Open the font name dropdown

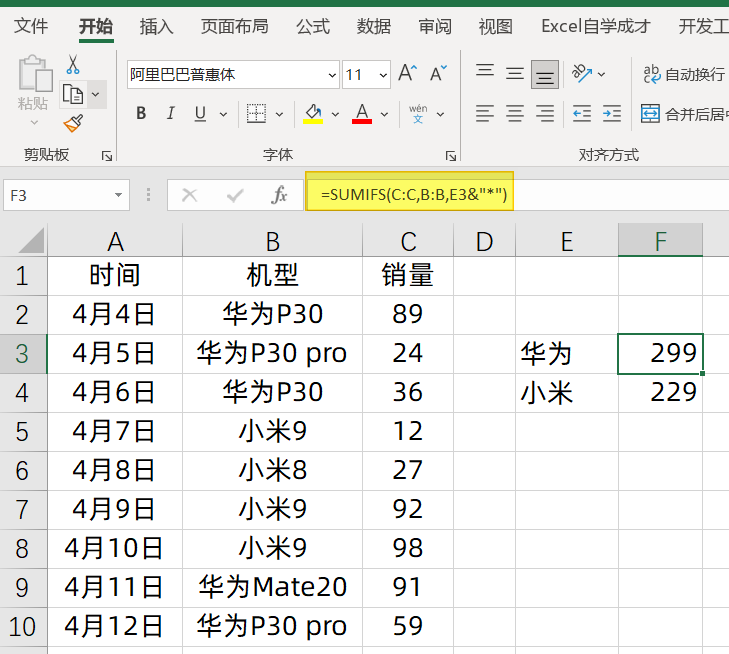[x=332, y=75]
